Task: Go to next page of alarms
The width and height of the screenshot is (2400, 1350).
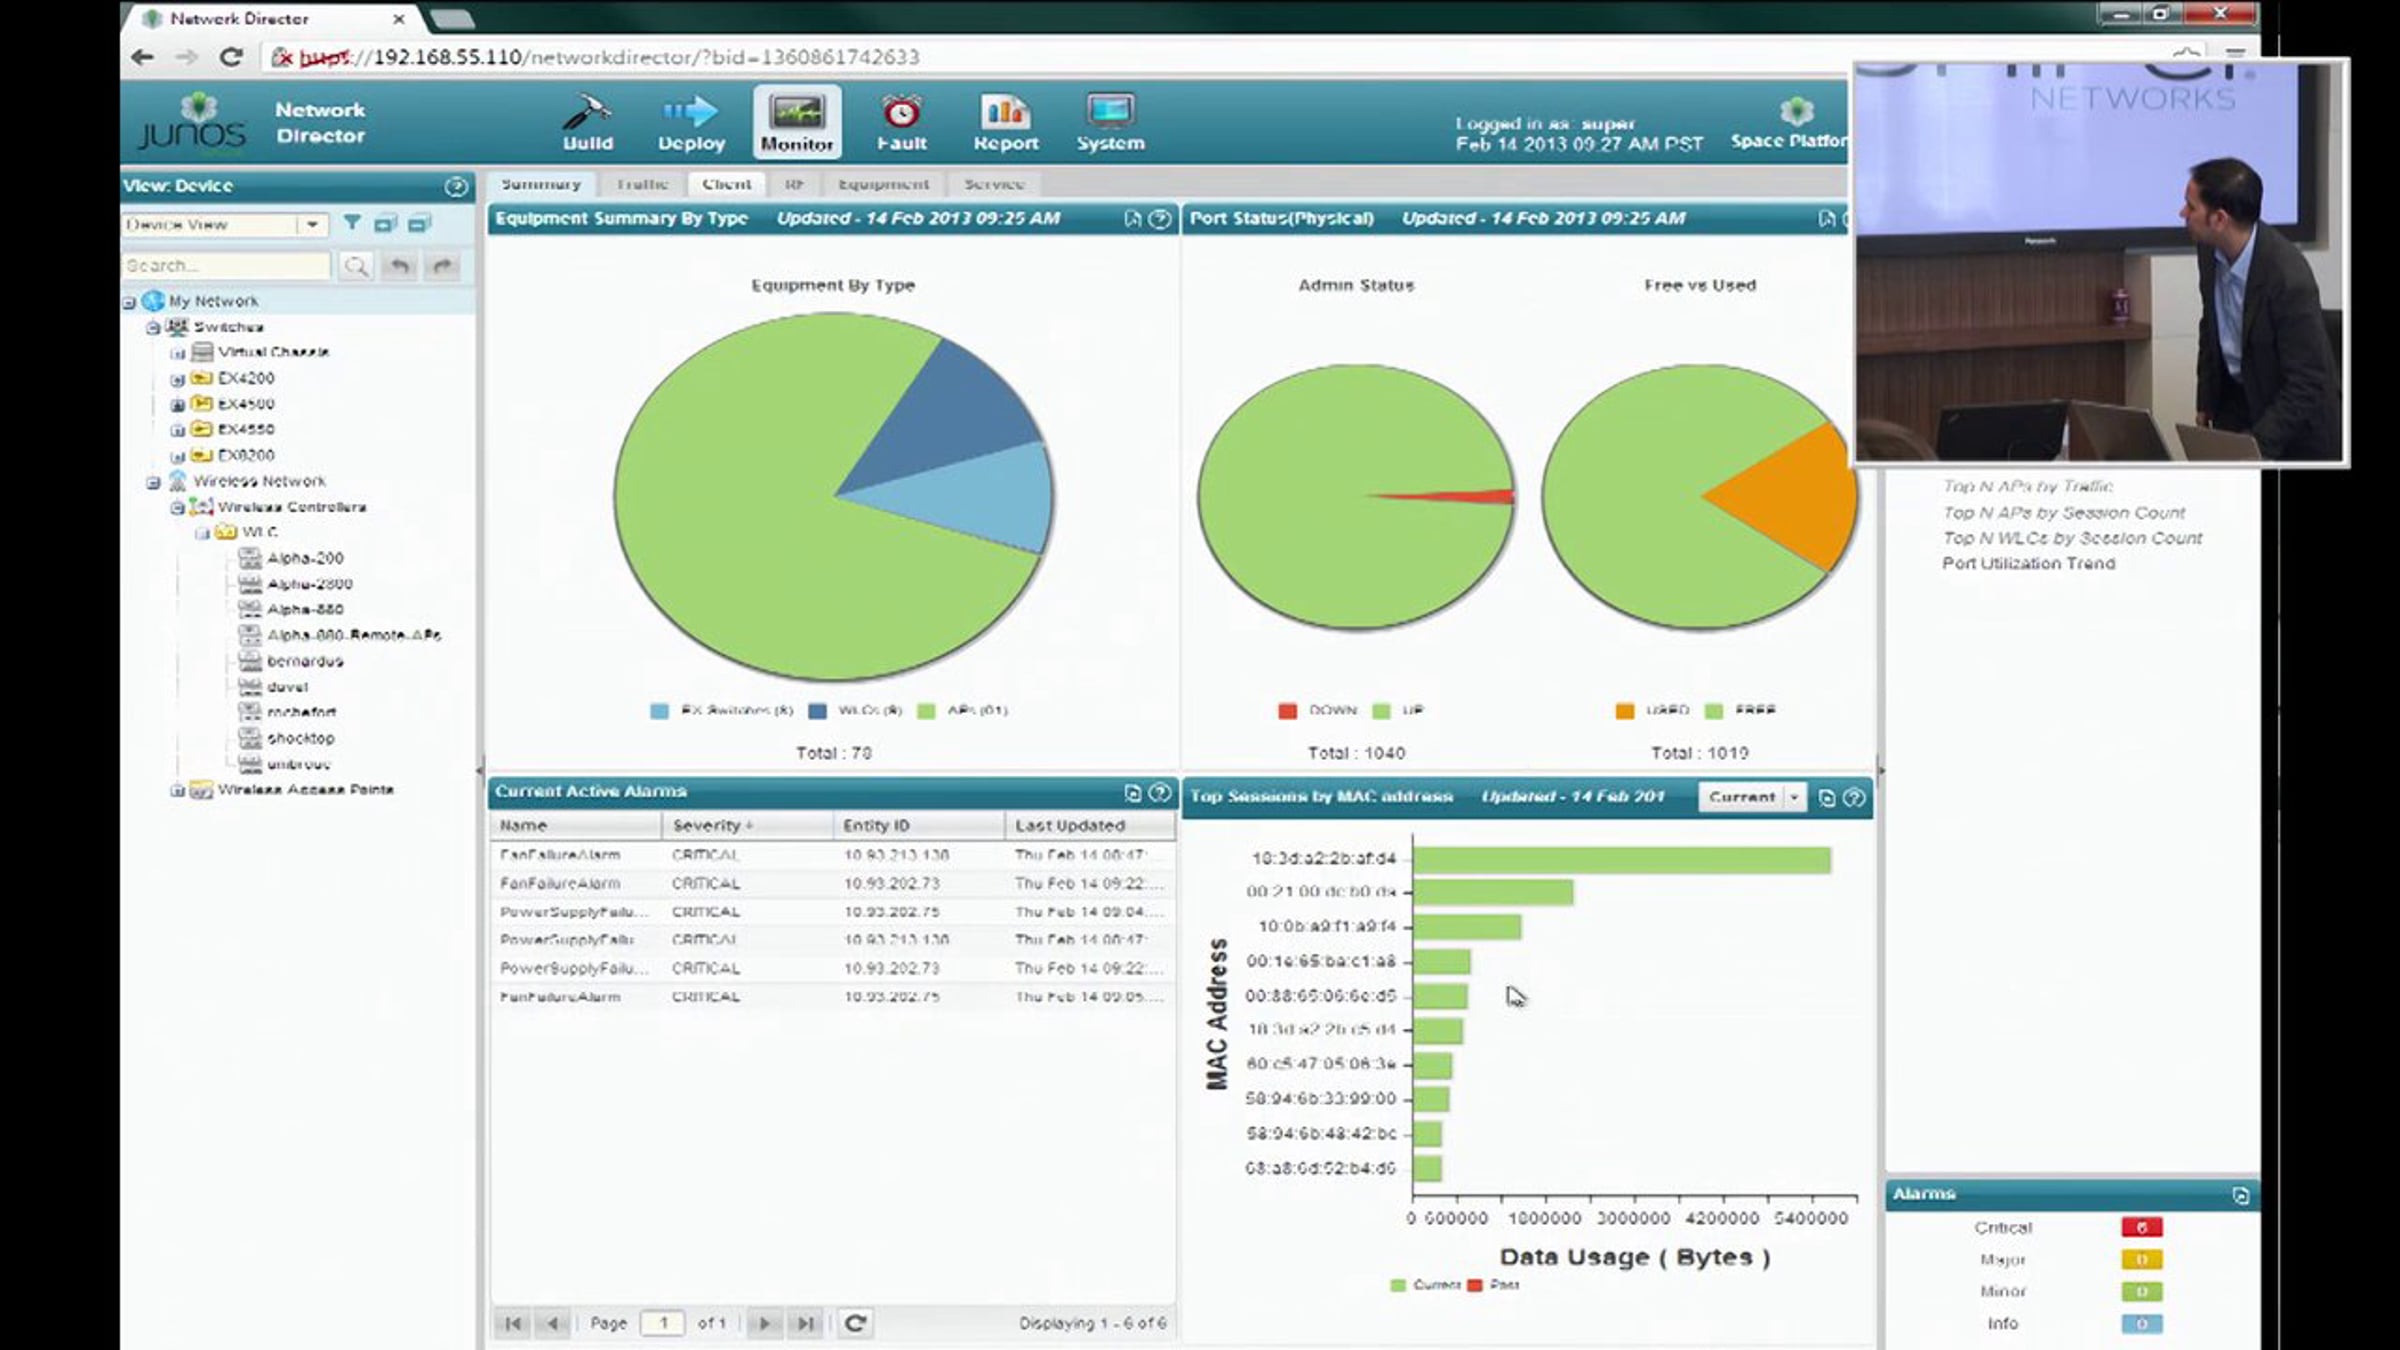Action: [764, 1323]
